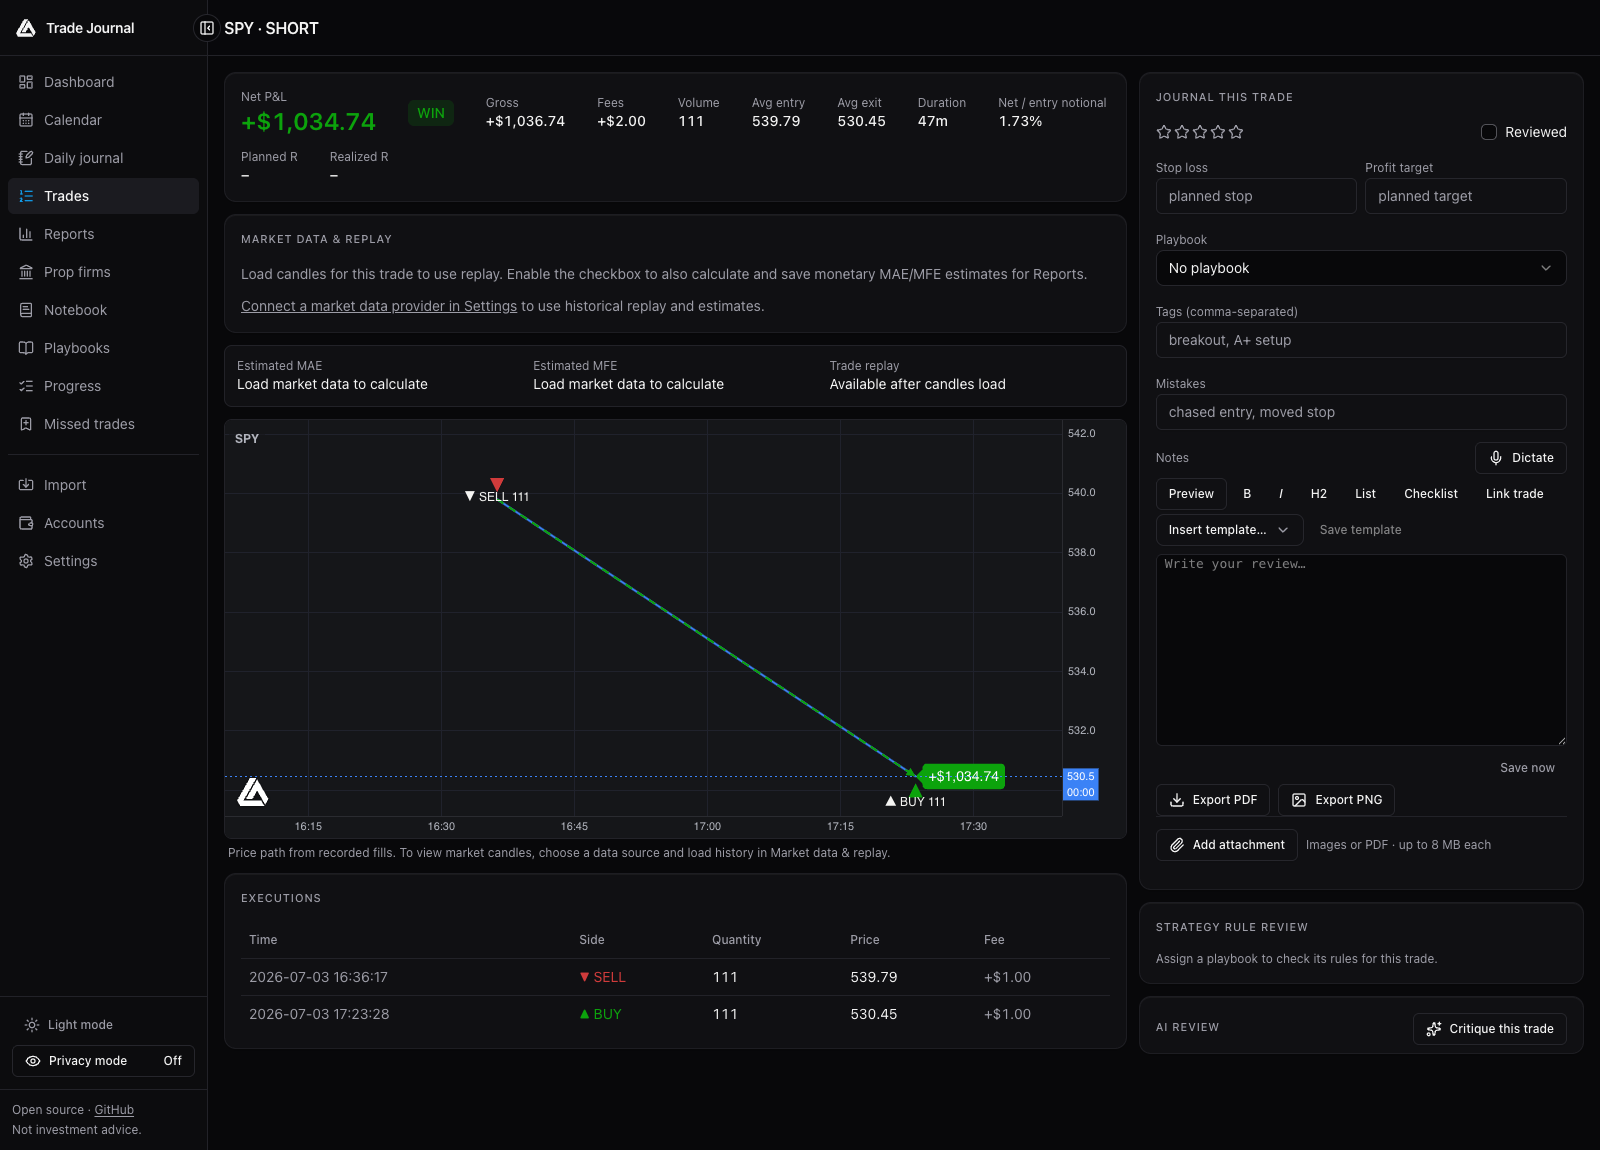Give the trade a five-star rating
This screenshot has height=1150, width=1600.
point(1236,132)
